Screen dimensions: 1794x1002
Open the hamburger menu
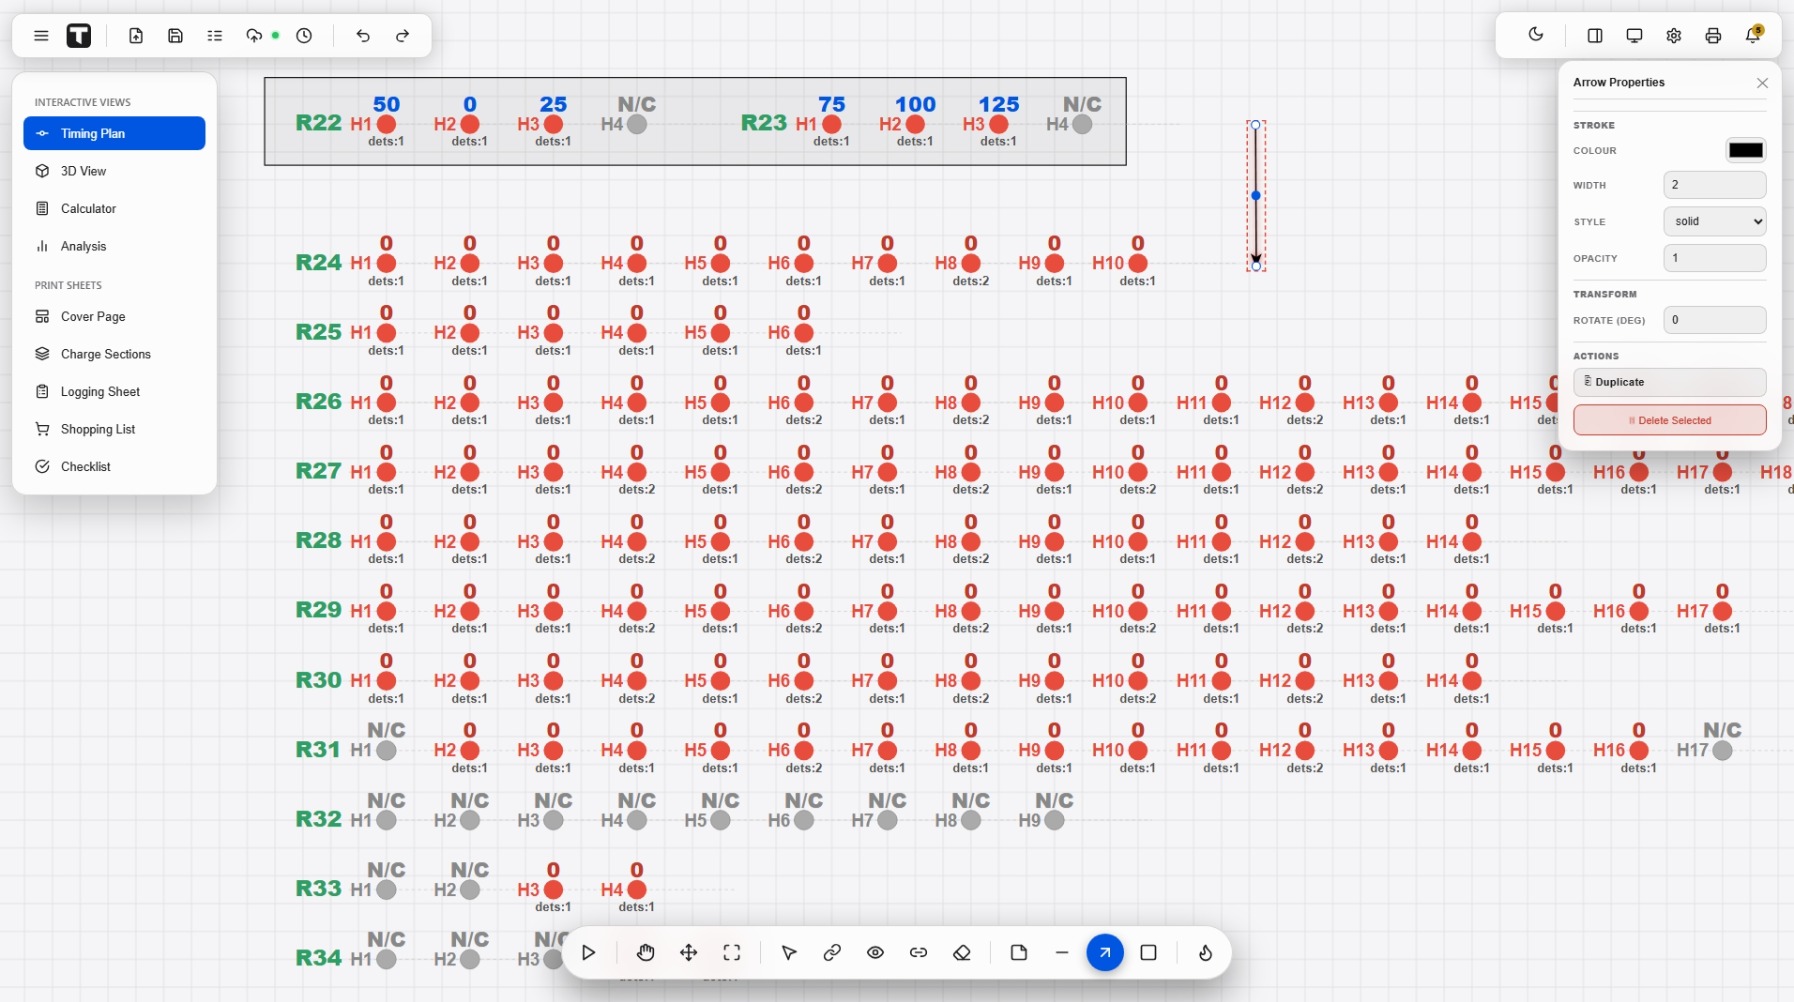coord(41,36)
